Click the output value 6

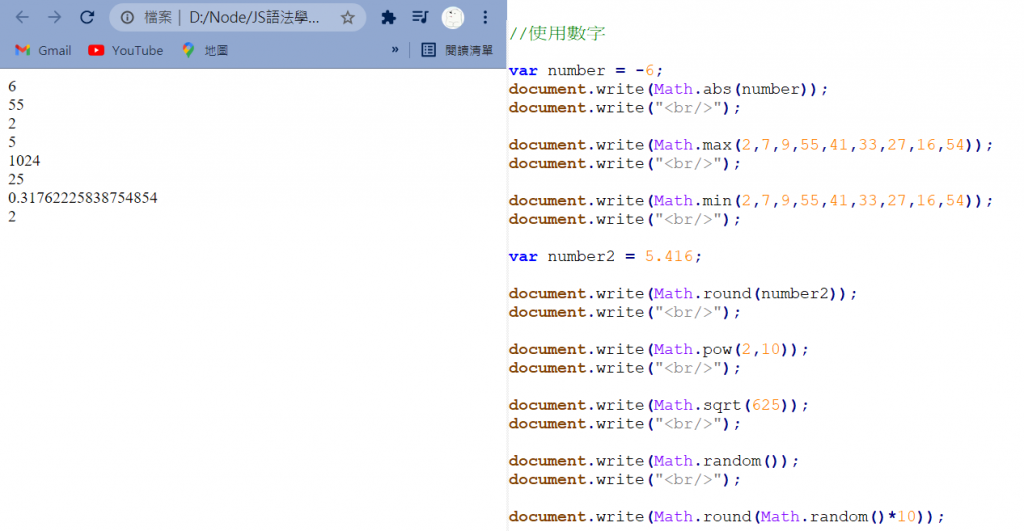click(12, 86)
